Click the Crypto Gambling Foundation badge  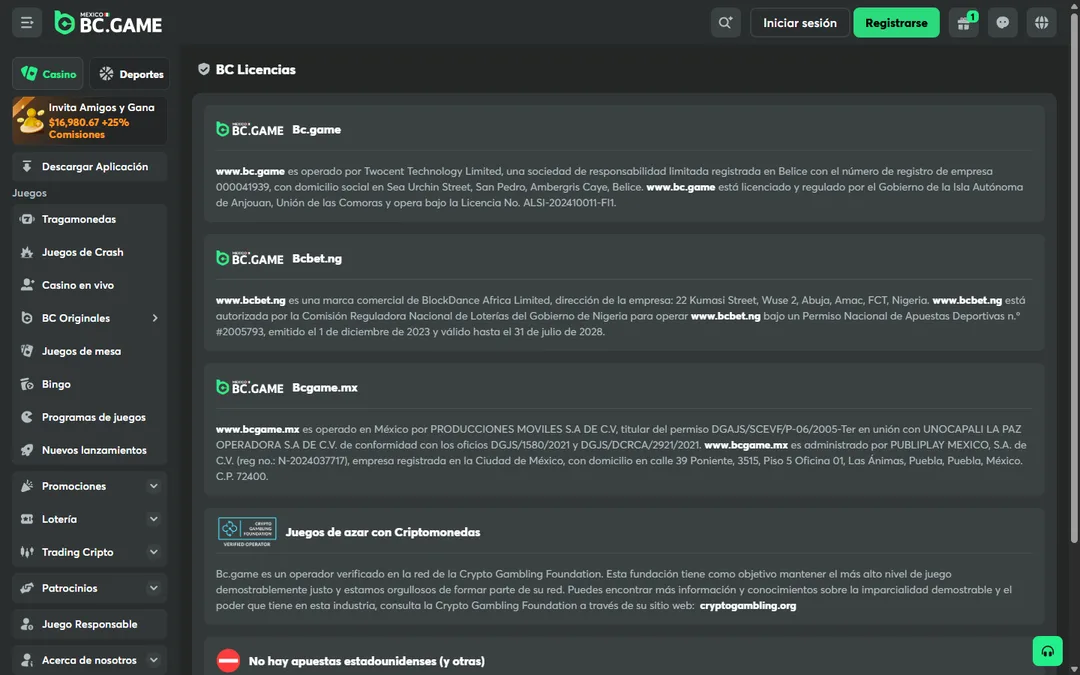point(247,532)
